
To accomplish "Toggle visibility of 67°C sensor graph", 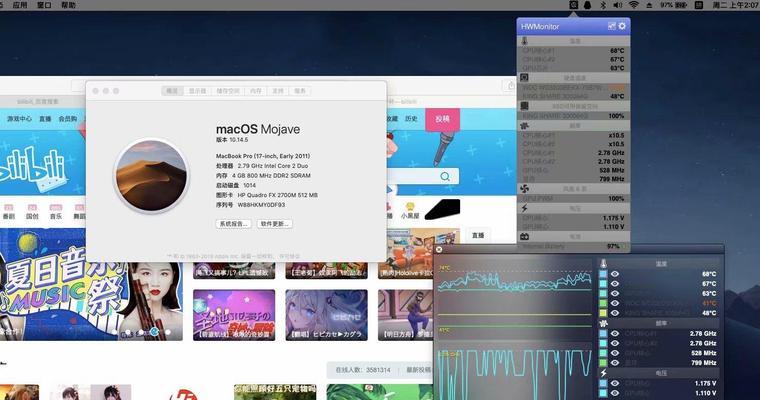I will pos(615,284).
